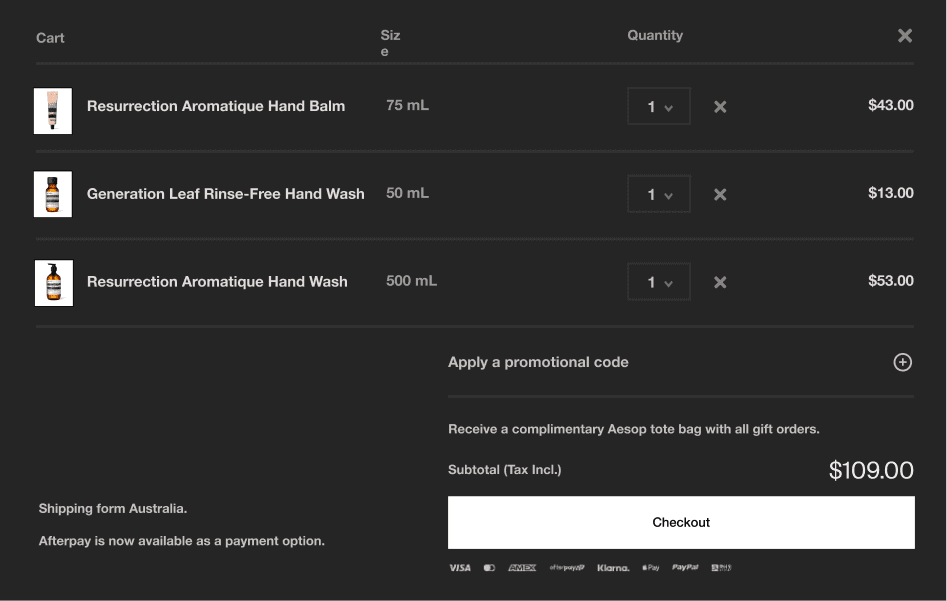Click the PayPal payment logo

(x=685, y=568)
